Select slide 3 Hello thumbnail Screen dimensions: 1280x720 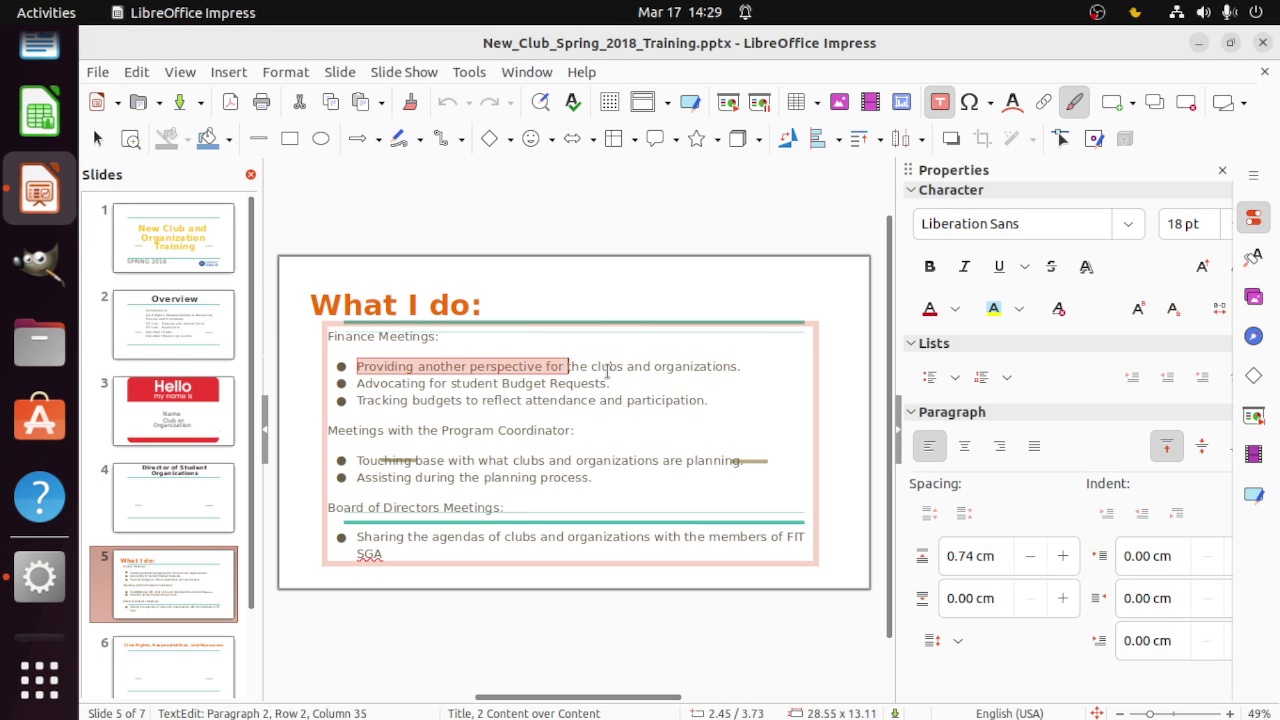[173, 410]
